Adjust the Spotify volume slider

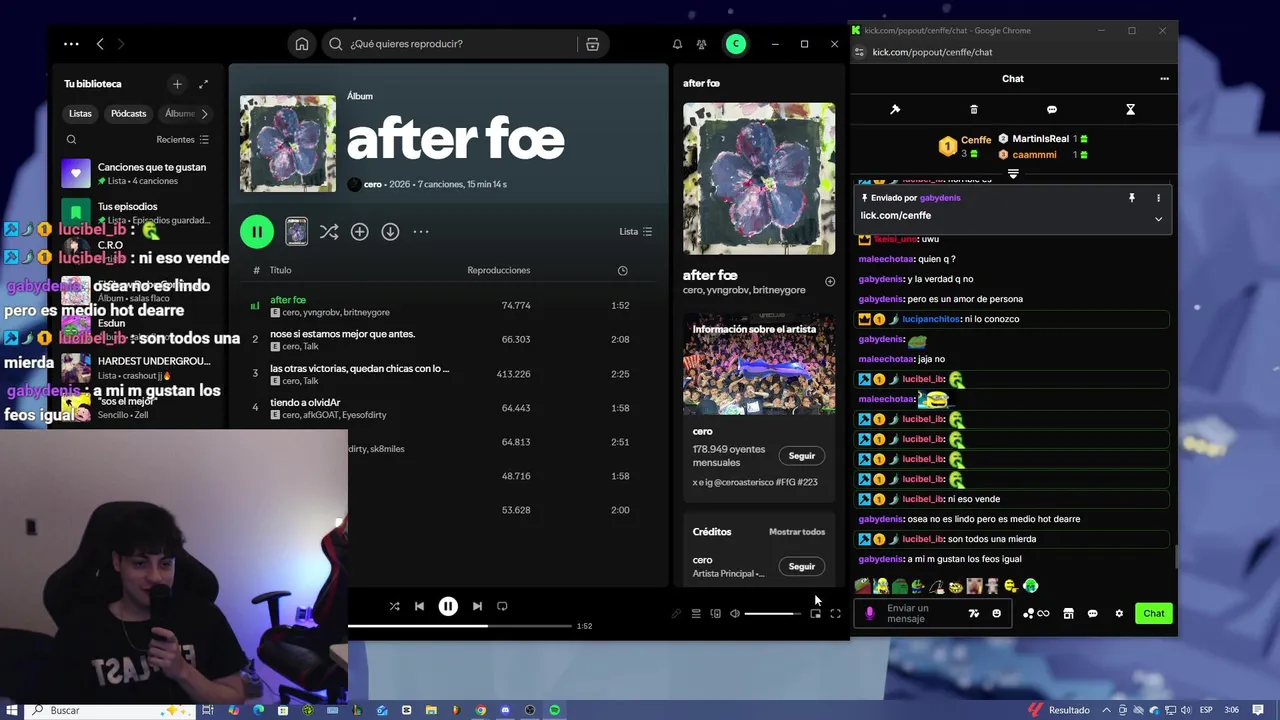[x=772, y=614]
